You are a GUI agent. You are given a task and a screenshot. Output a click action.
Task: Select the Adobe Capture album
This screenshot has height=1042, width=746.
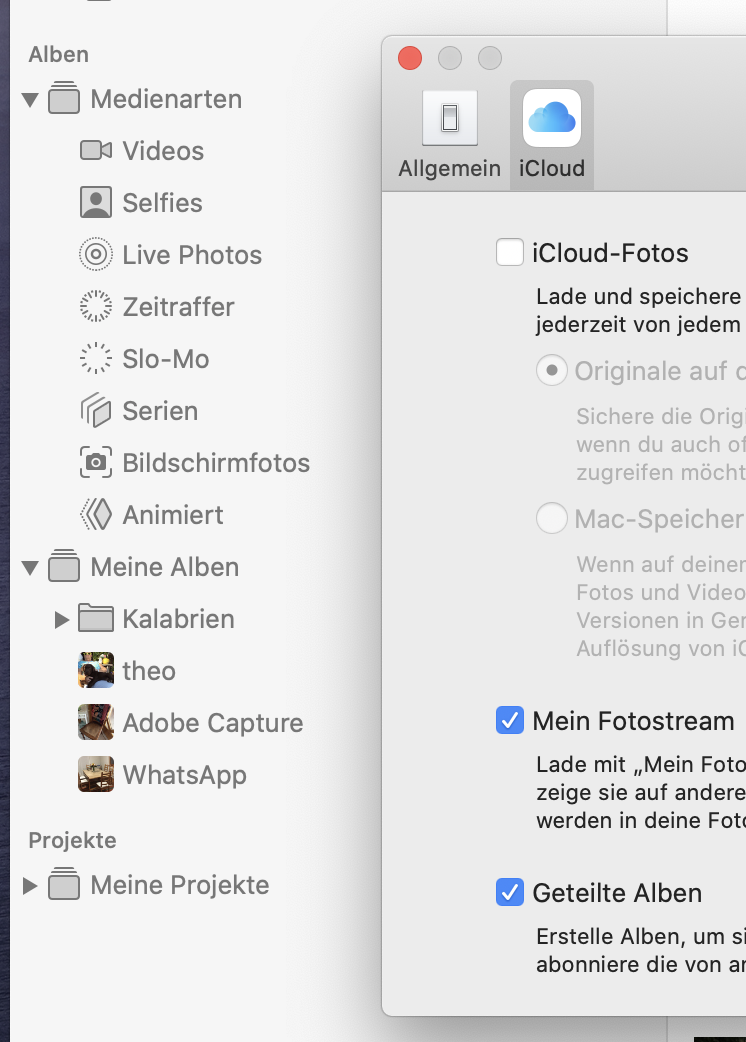[212, 723]
